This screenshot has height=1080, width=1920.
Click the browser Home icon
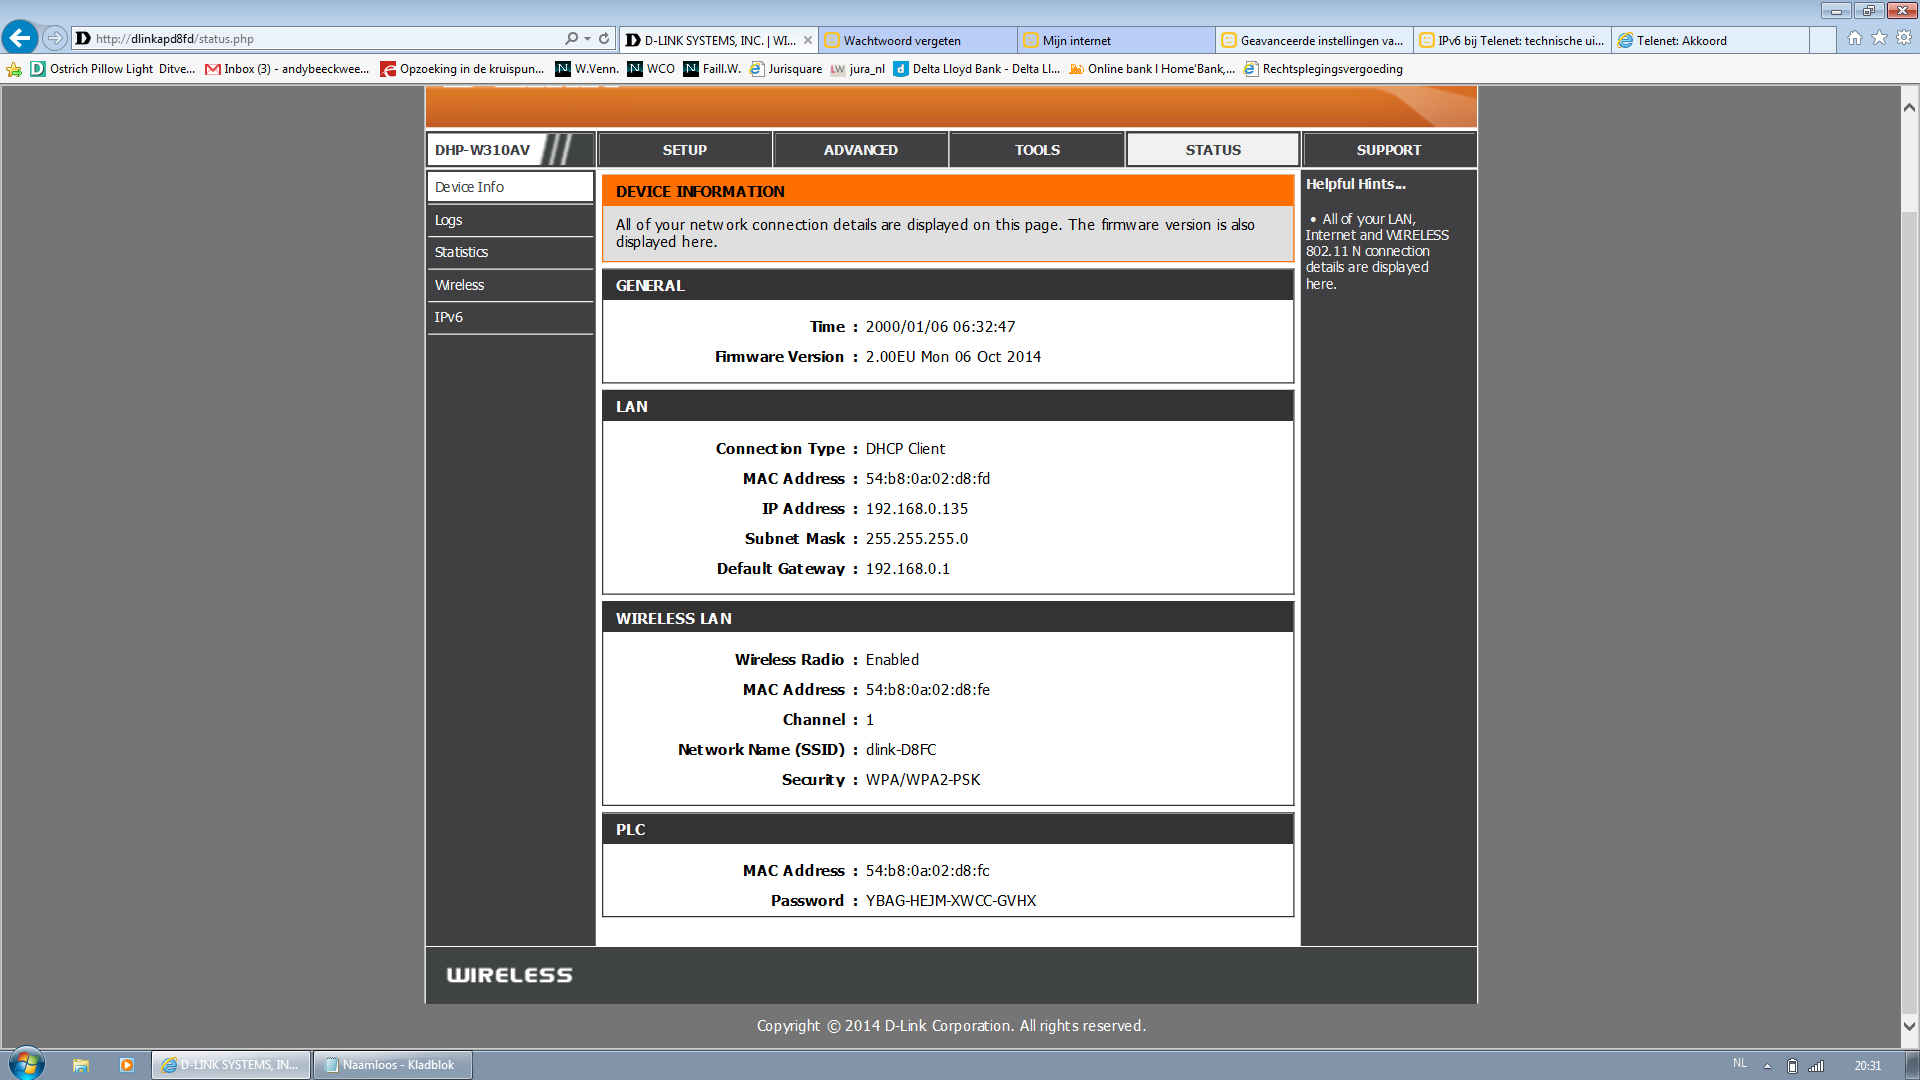[x=1855, y=38]
